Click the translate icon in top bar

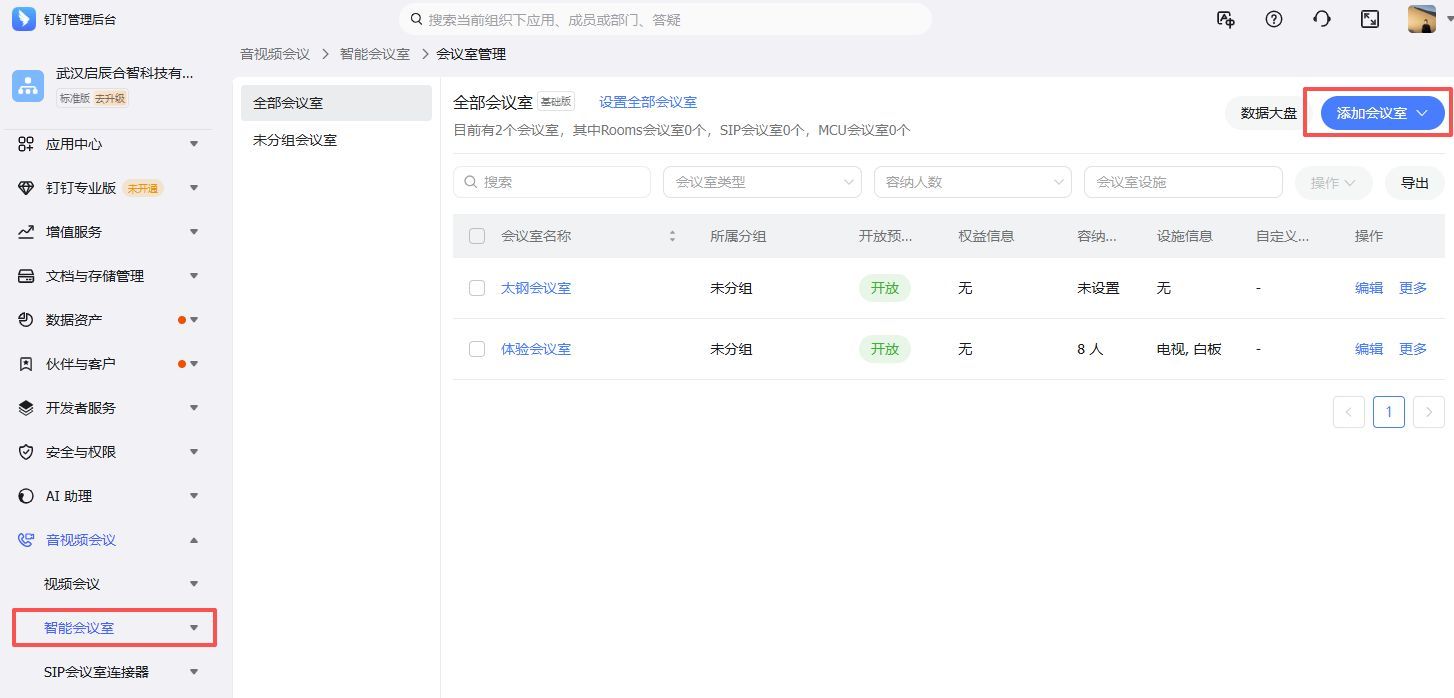pos(1225,19)
